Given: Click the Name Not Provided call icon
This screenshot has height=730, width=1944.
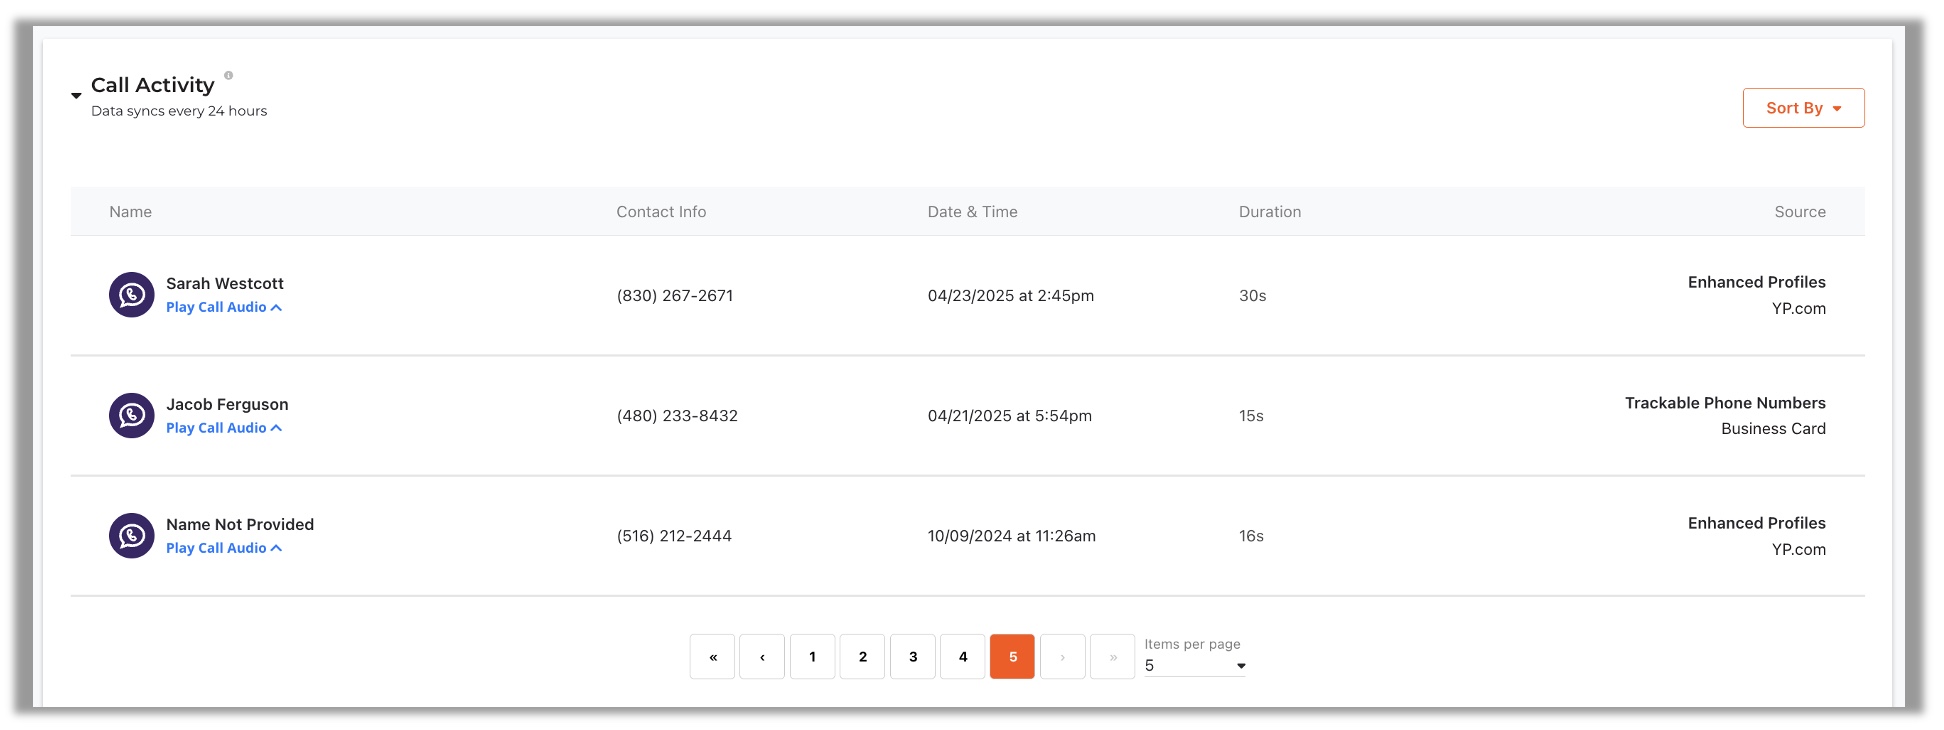Looking at the screenshot, I should point(131,536).
